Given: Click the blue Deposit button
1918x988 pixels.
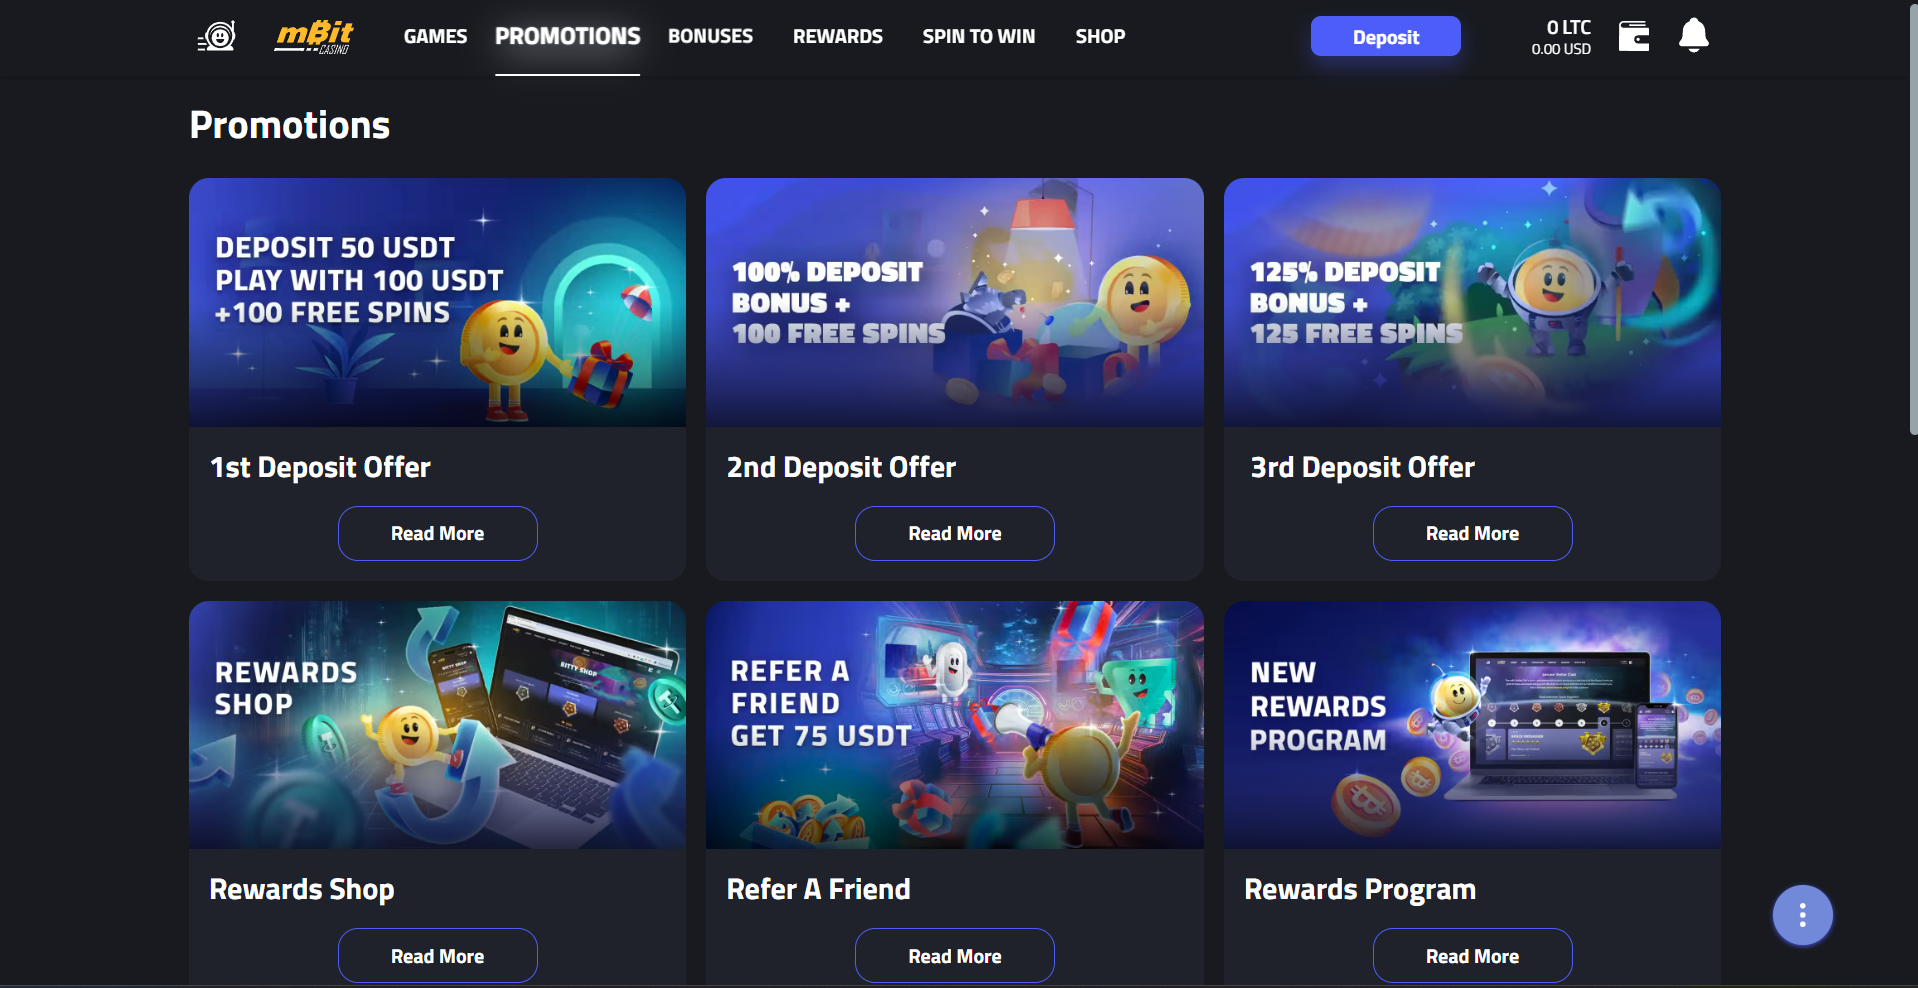Looking at the screenshot, I should (x=1385, y=37).
